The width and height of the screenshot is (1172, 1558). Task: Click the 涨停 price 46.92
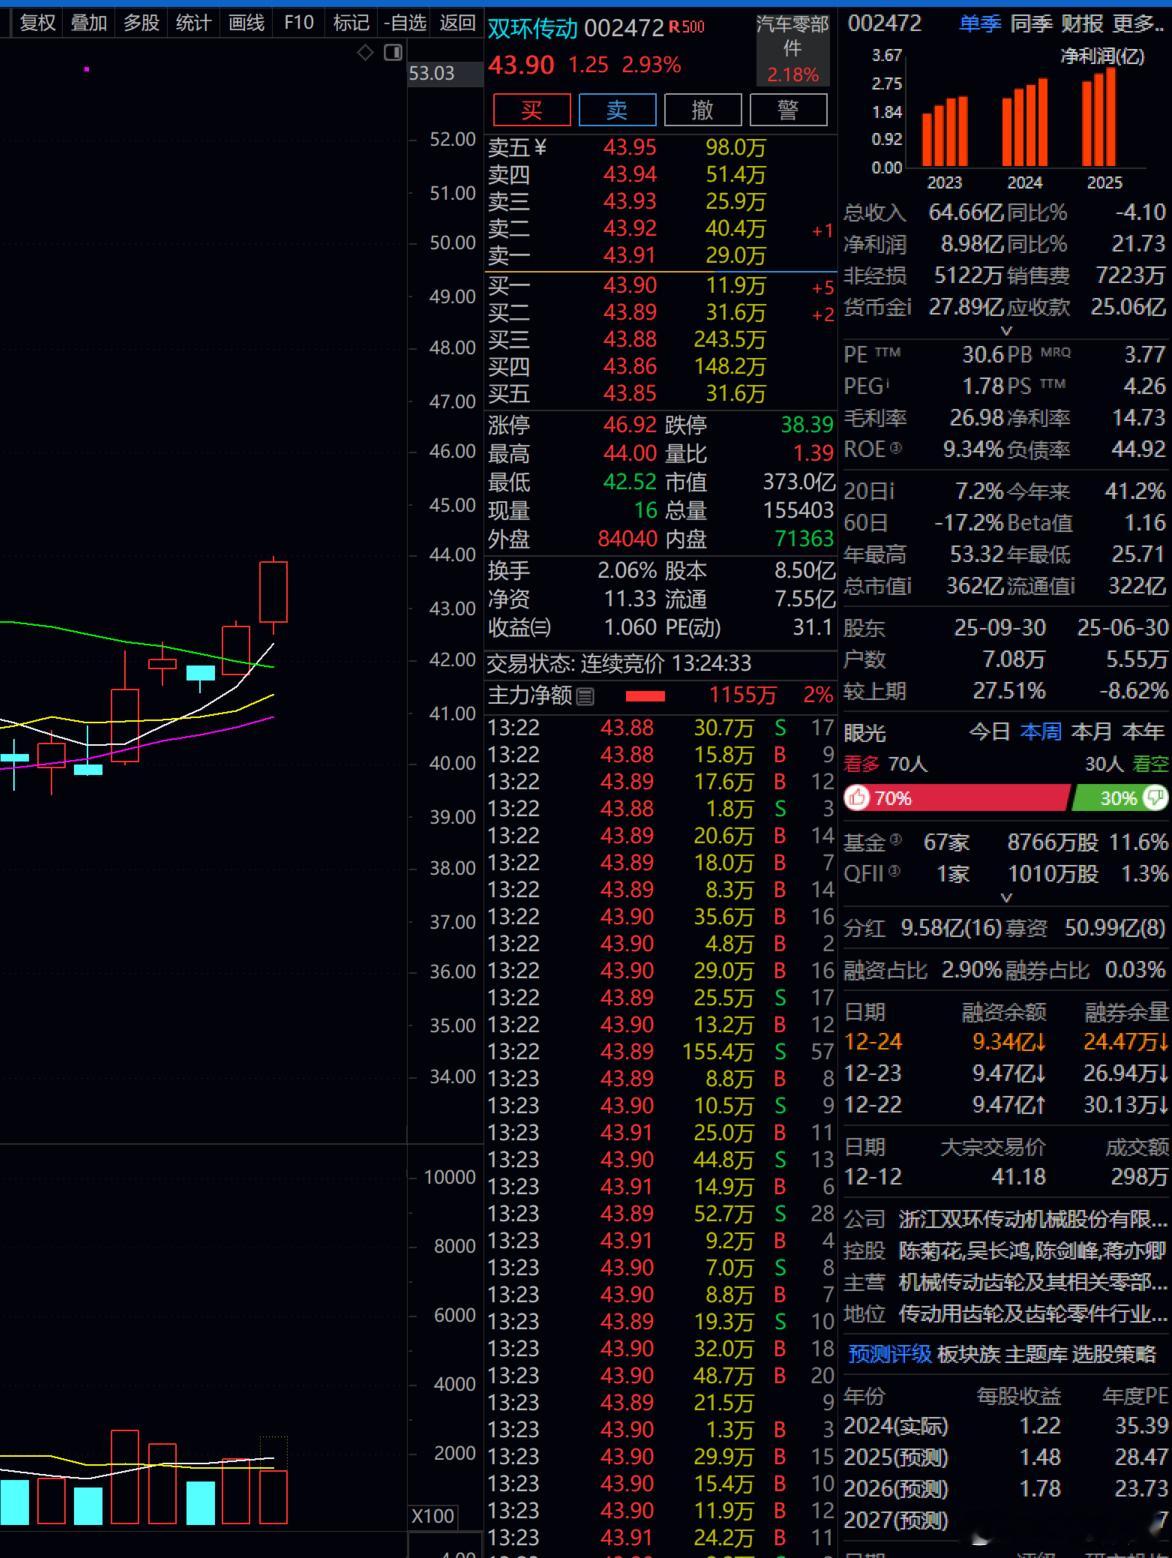pos(629,425)
